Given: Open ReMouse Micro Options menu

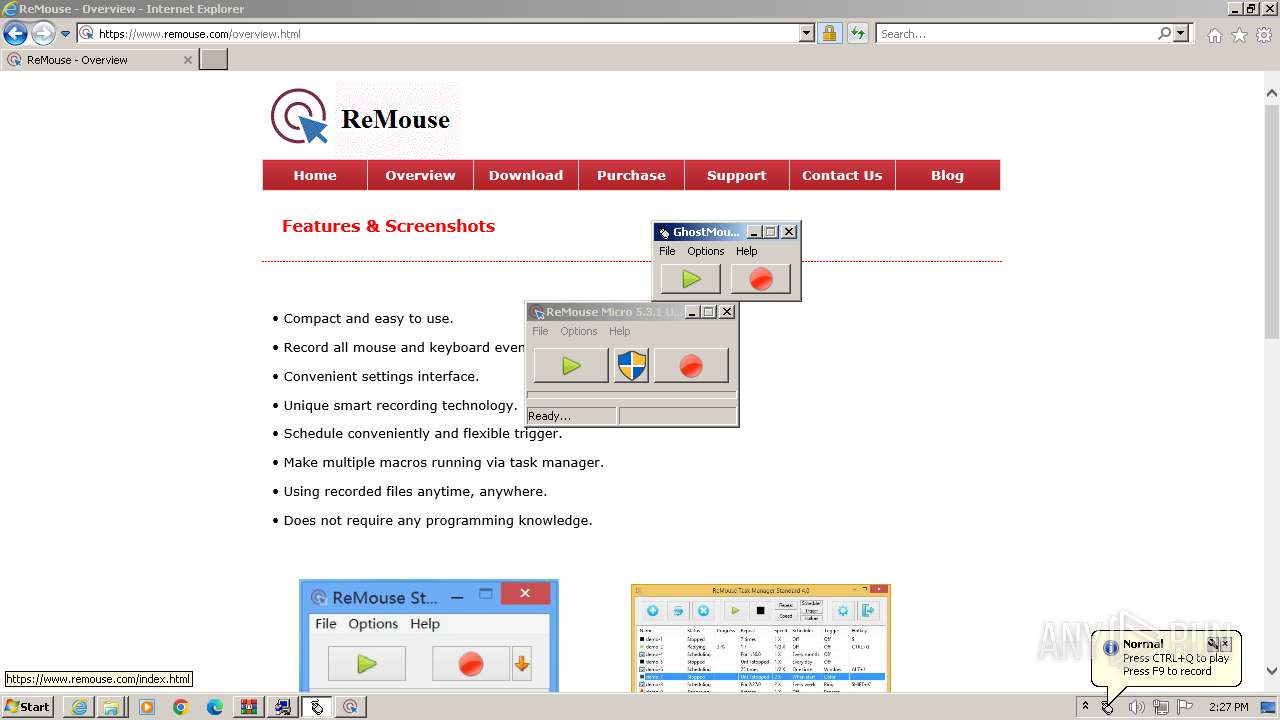Looking at the screenshot, I should click(579, 331).
